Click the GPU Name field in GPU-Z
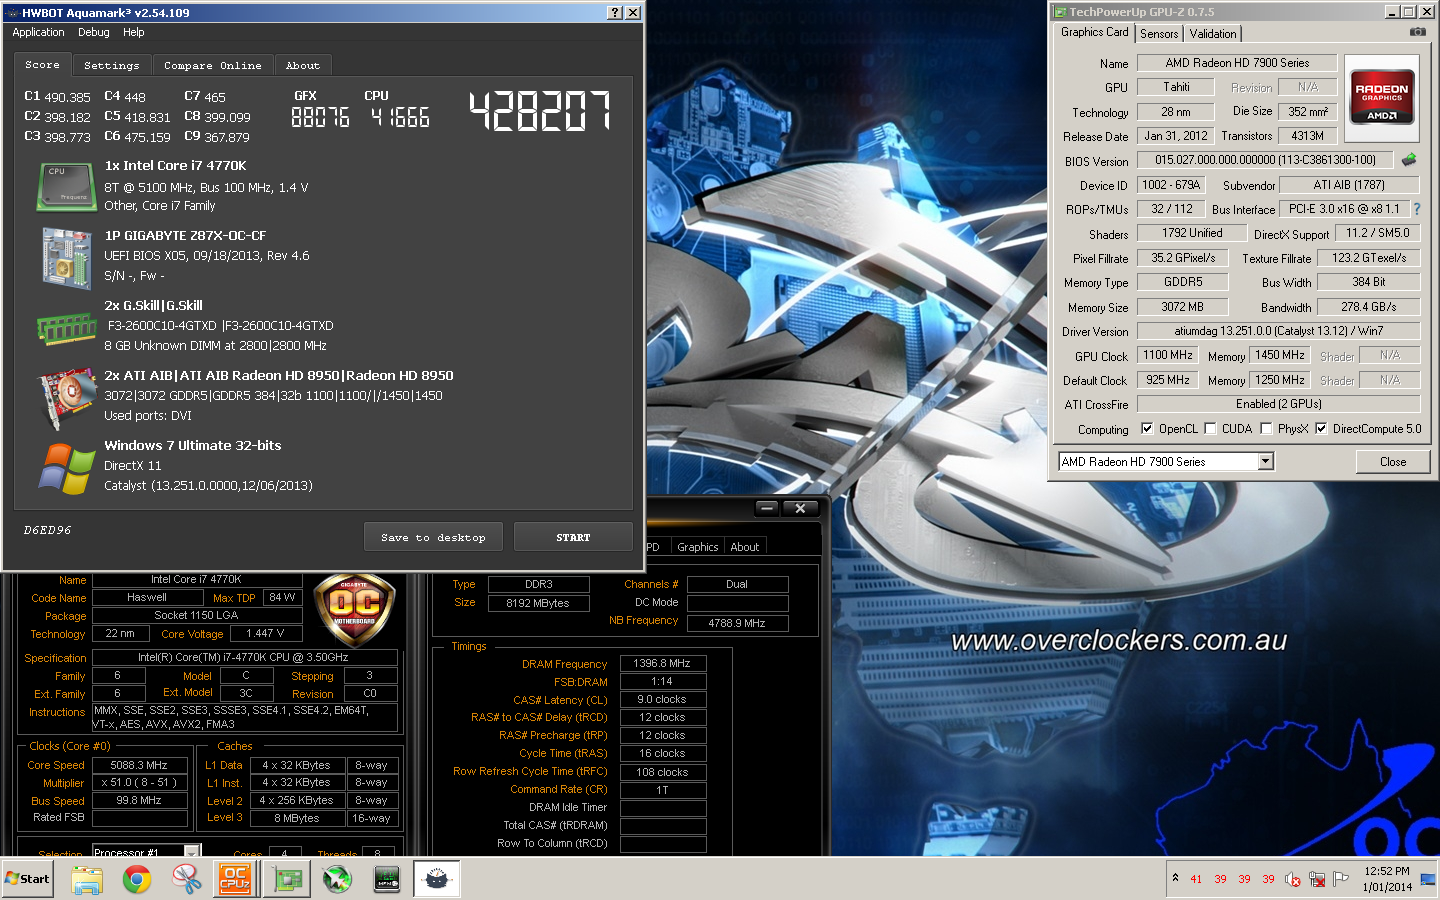1440x900 pixels. pyautogui.click(x=1237, y=63)
